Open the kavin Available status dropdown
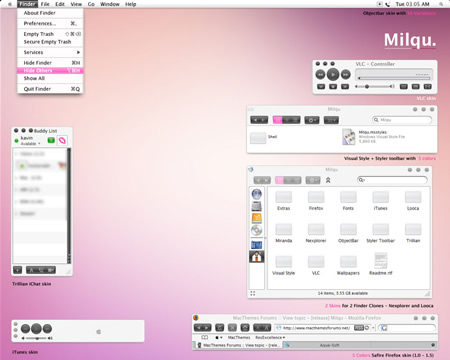Viewport: 450px width, 360px height. click(30, 143)
